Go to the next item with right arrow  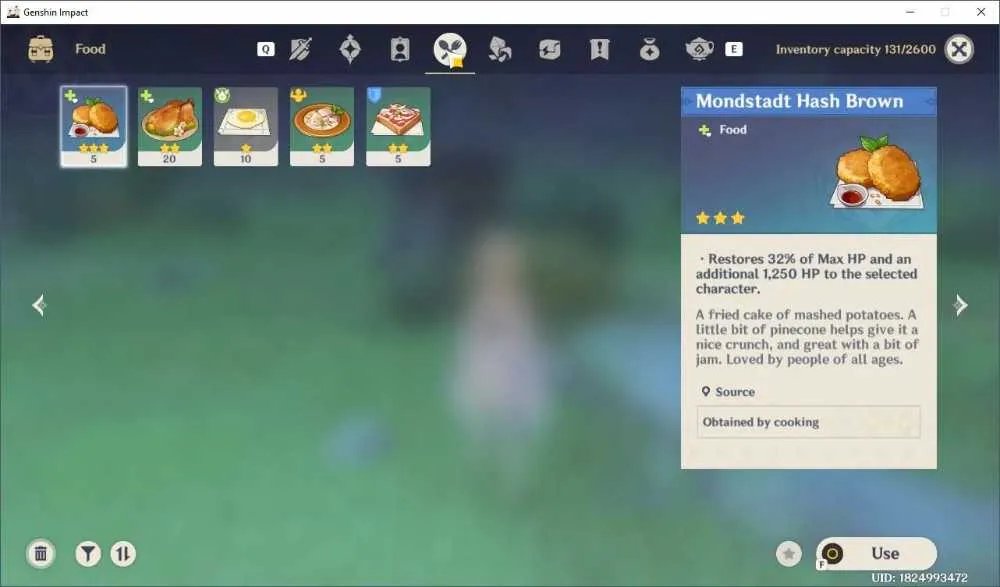960,305
